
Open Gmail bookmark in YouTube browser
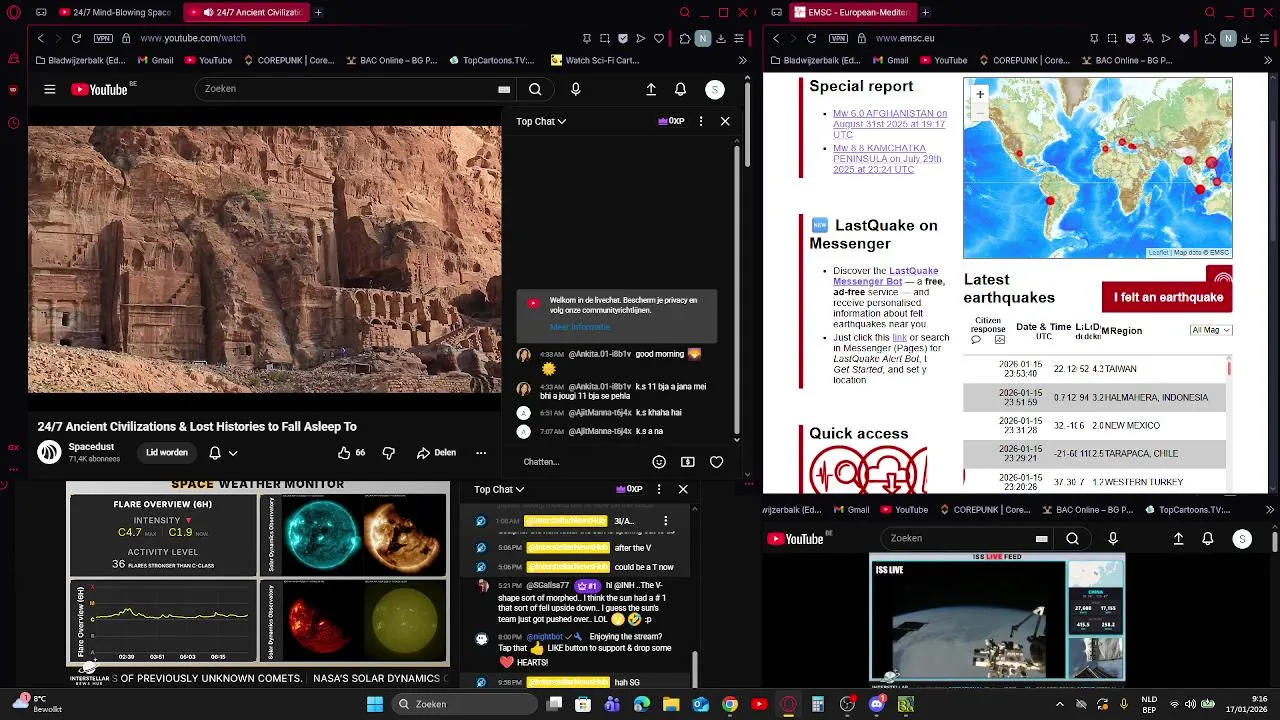tap(155, 60)
